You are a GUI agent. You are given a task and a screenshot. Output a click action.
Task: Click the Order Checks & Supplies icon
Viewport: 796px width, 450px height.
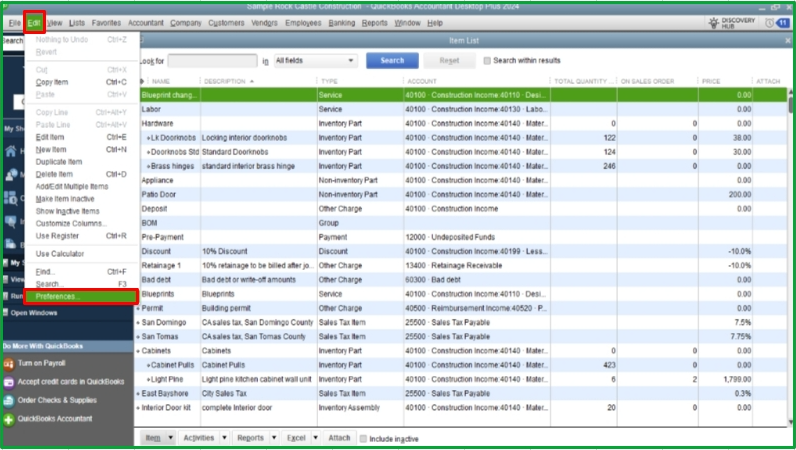coord(9,400)
